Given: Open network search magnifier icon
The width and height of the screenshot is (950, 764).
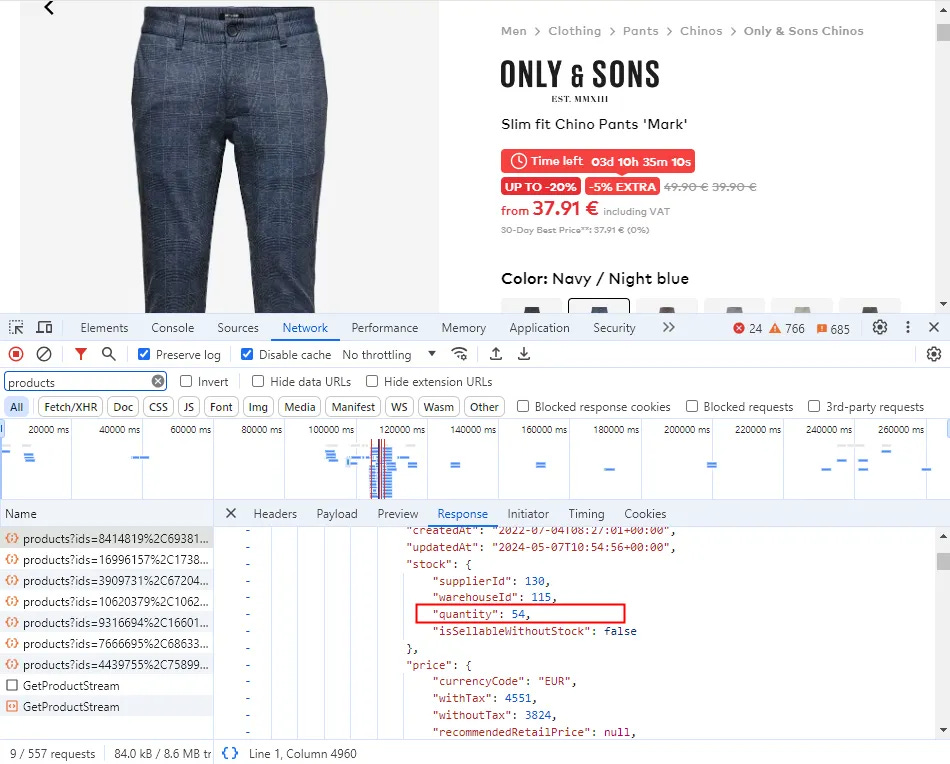Looking at the screenshot, I should pos(108,354).
